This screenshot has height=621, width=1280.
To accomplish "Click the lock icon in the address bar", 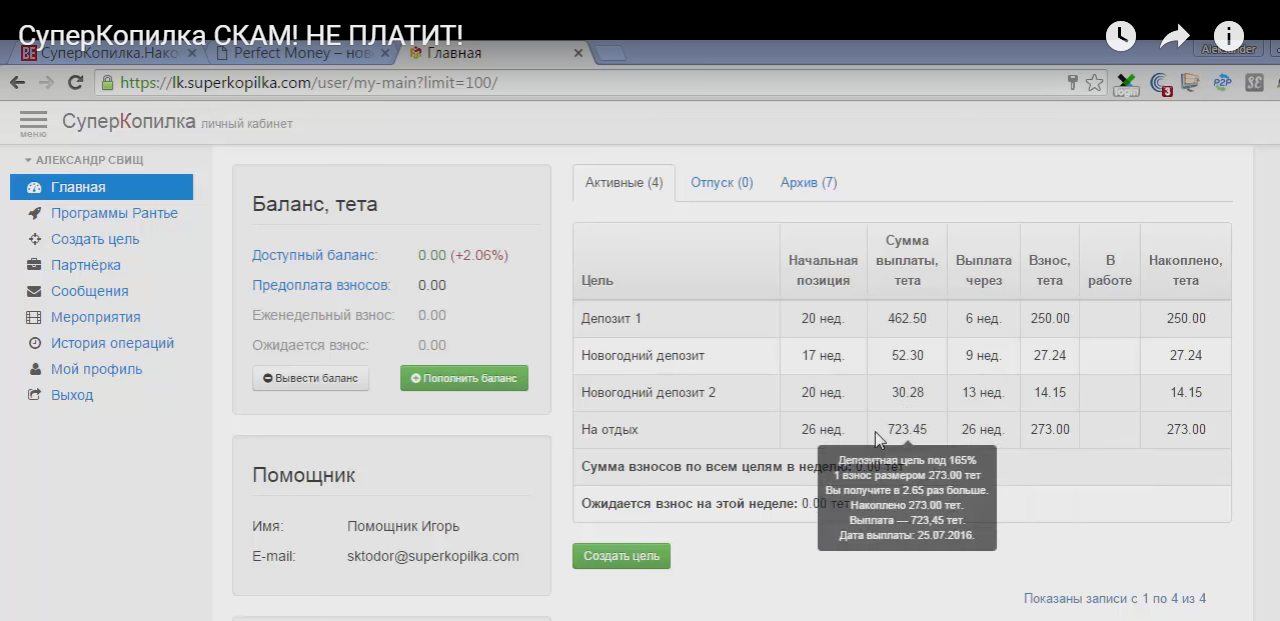I will click(x=106, y=83).
